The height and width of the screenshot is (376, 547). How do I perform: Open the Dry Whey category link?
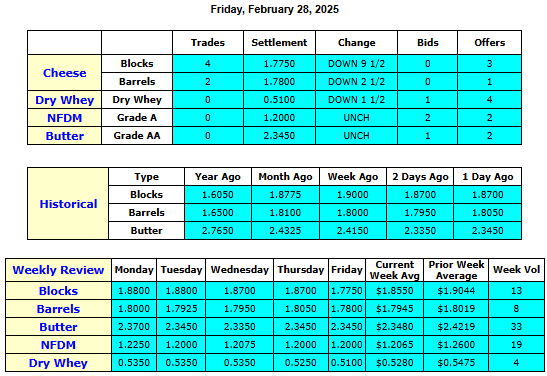point(65,100)
